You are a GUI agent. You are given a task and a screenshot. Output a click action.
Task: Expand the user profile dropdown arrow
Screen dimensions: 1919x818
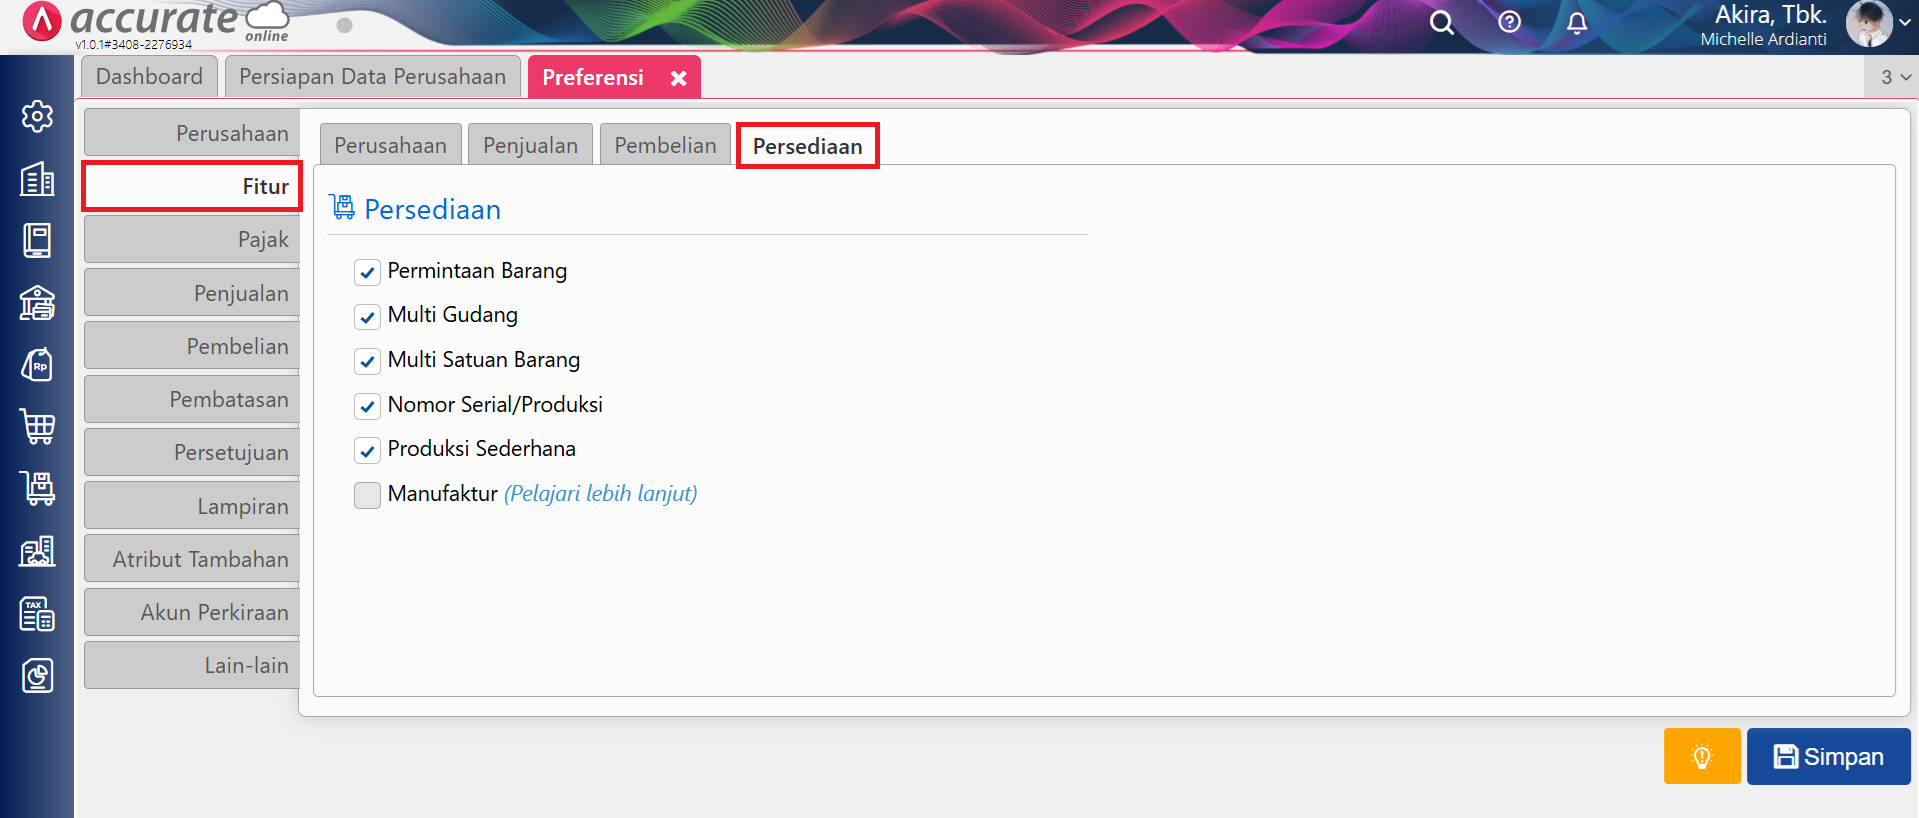pyautogui.click(x=1904, y=23)
